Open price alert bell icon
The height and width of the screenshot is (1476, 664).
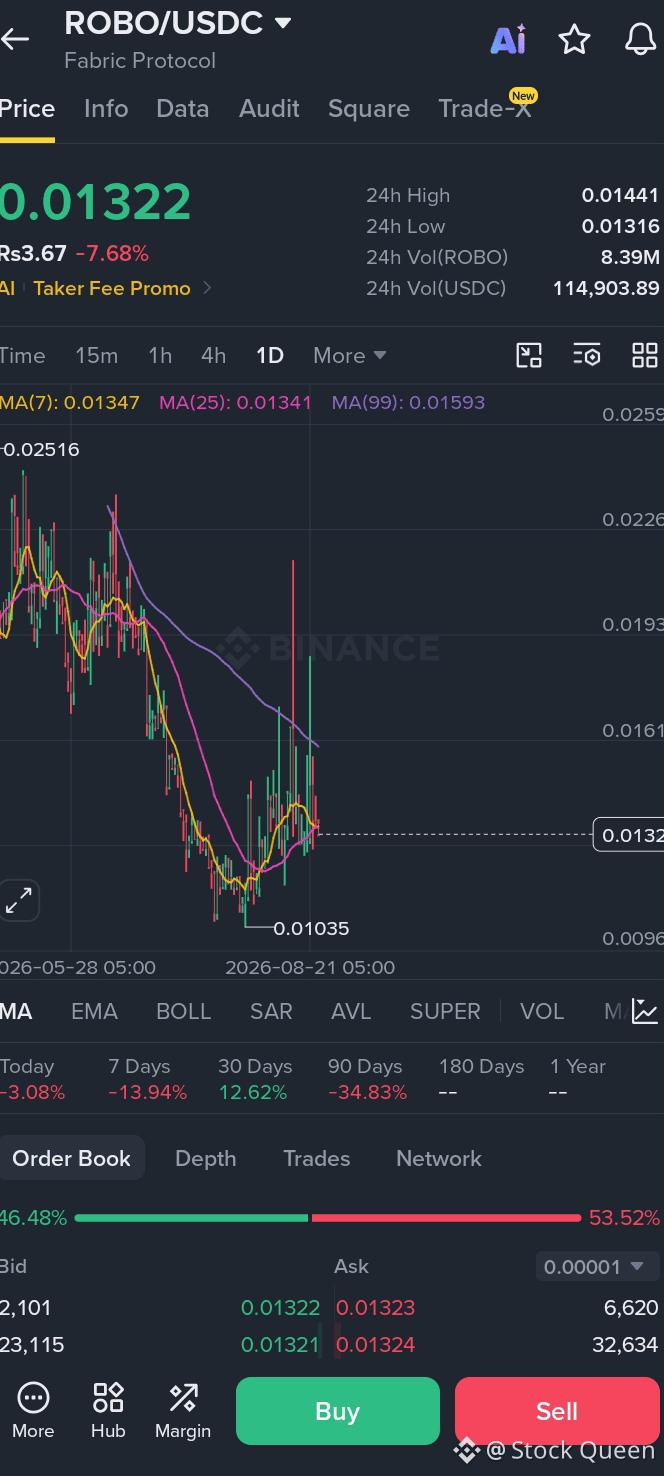pos(640,40)
